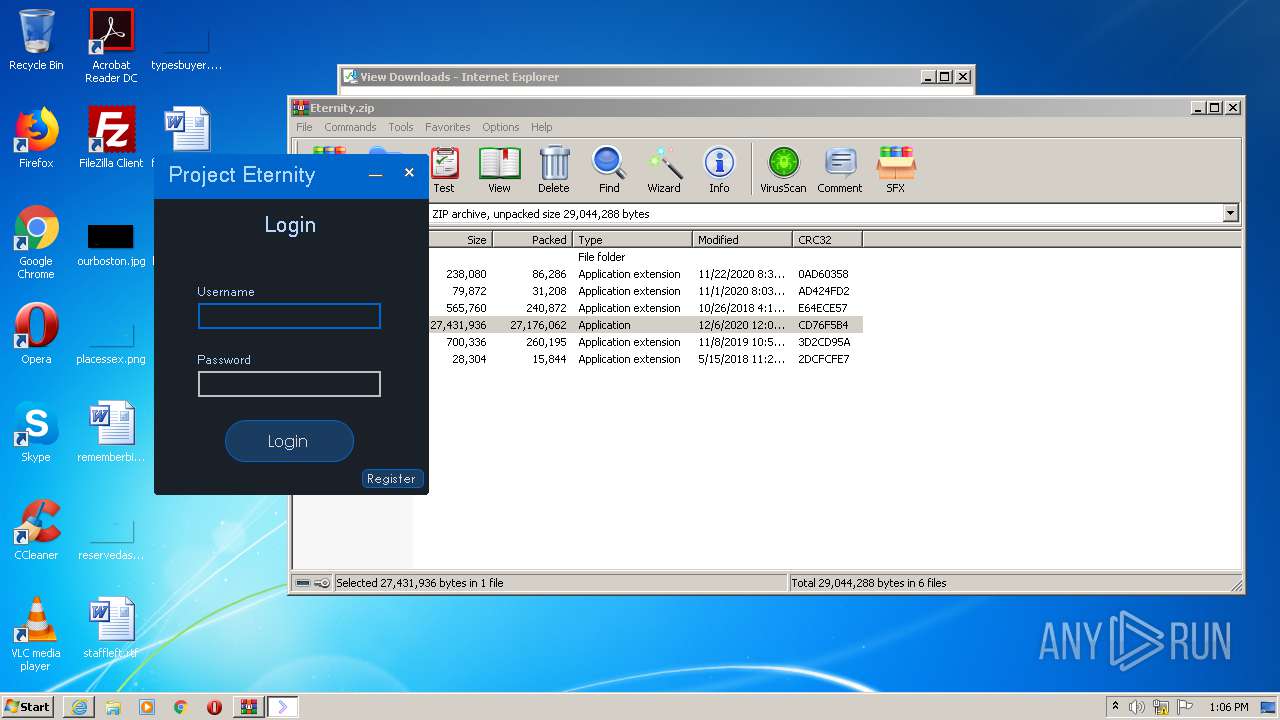Select stafflefttf document on desktop

111,628
